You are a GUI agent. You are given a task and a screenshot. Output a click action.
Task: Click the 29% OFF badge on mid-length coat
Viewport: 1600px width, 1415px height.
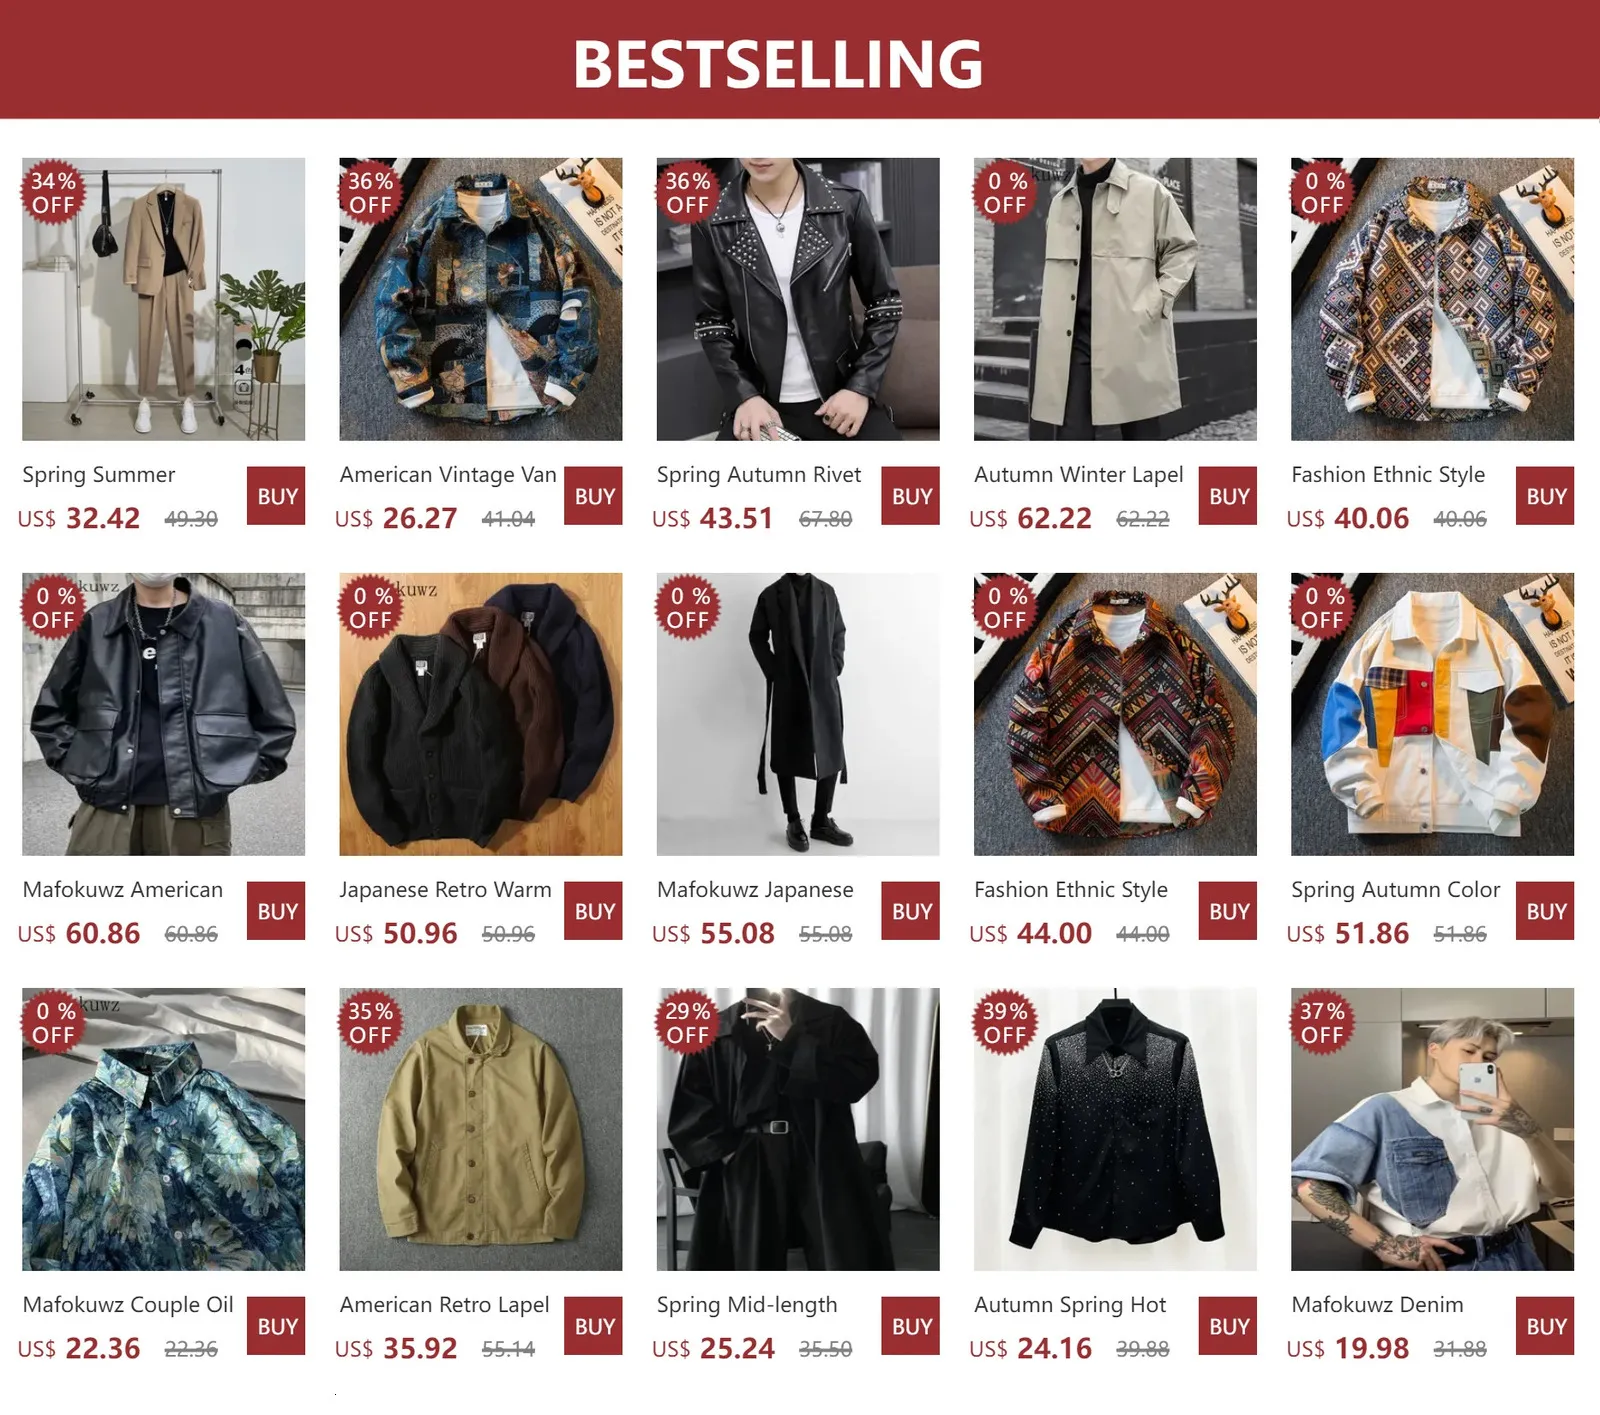coord(688,1023)
